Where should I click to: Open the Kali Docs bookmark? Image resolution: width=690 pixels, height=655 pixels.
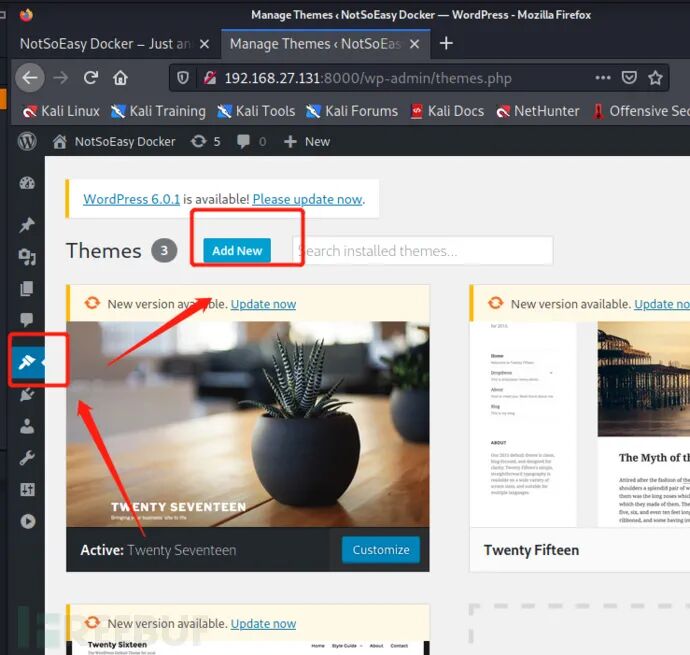point(447,111)
